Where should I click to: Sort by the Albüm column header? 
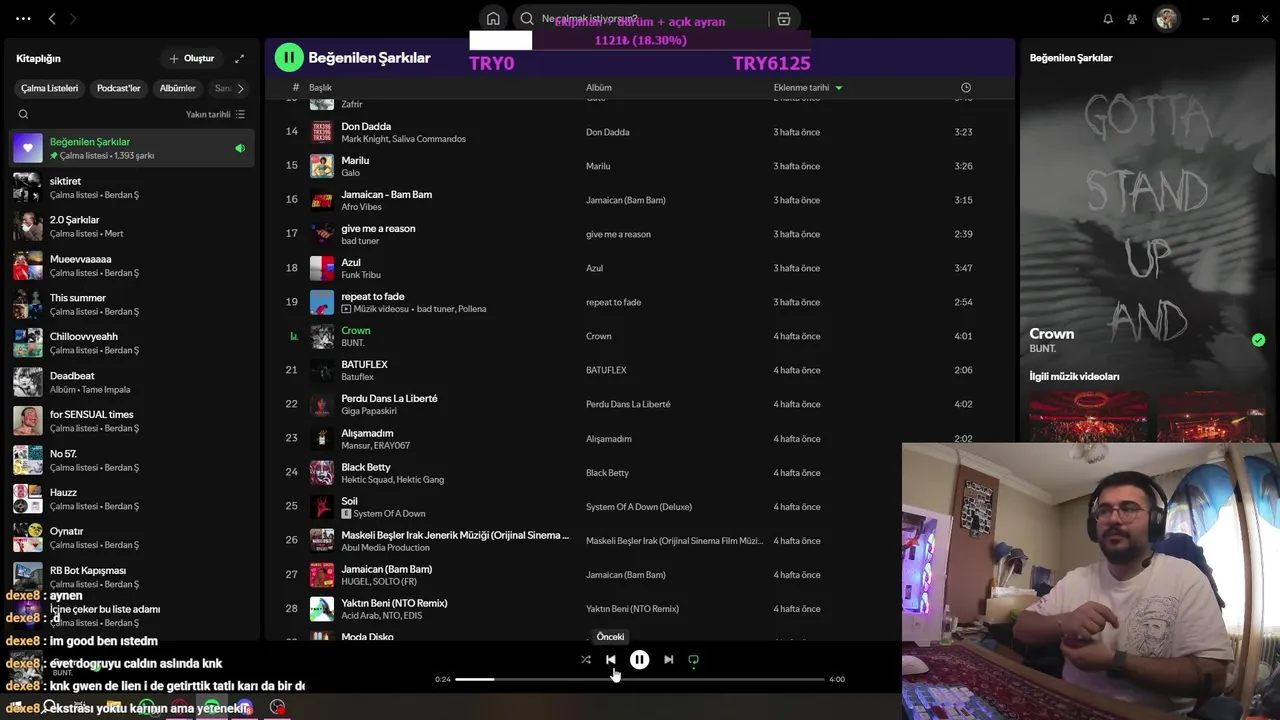(598, 87)
